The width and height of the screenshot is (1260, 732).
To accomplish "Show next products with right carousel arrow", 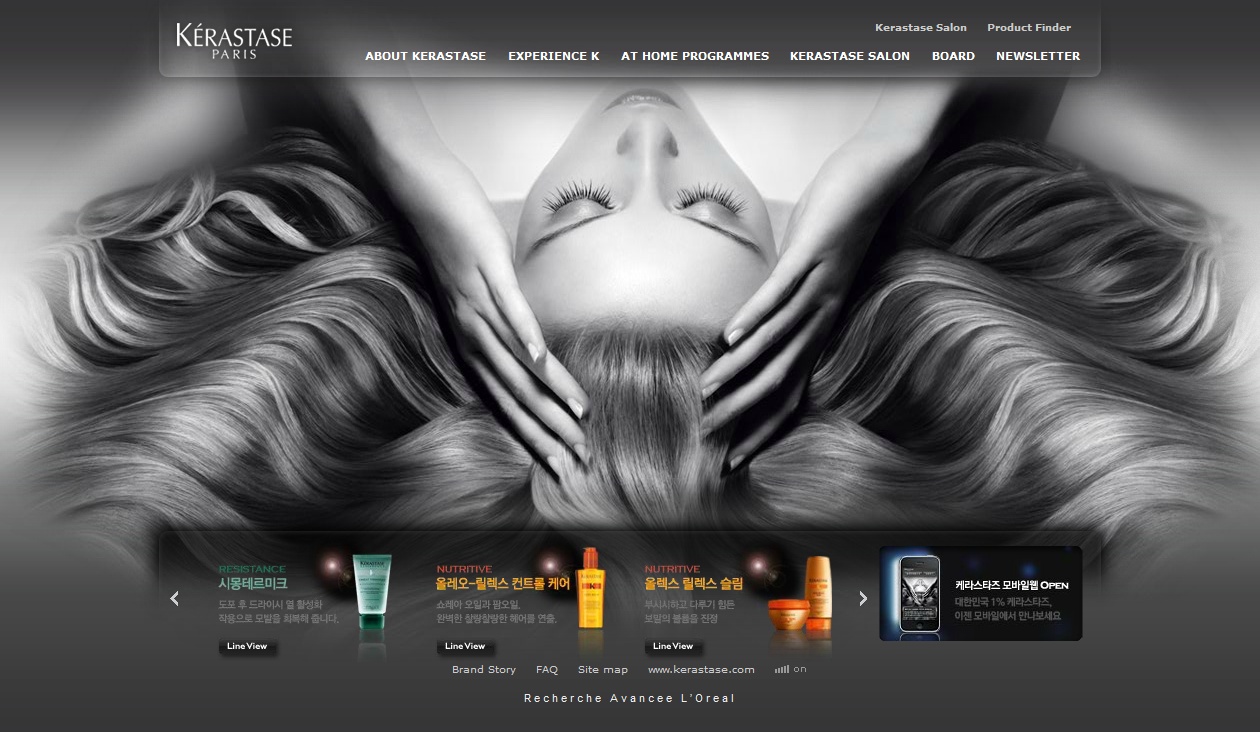I will click(x=863, y=598).
